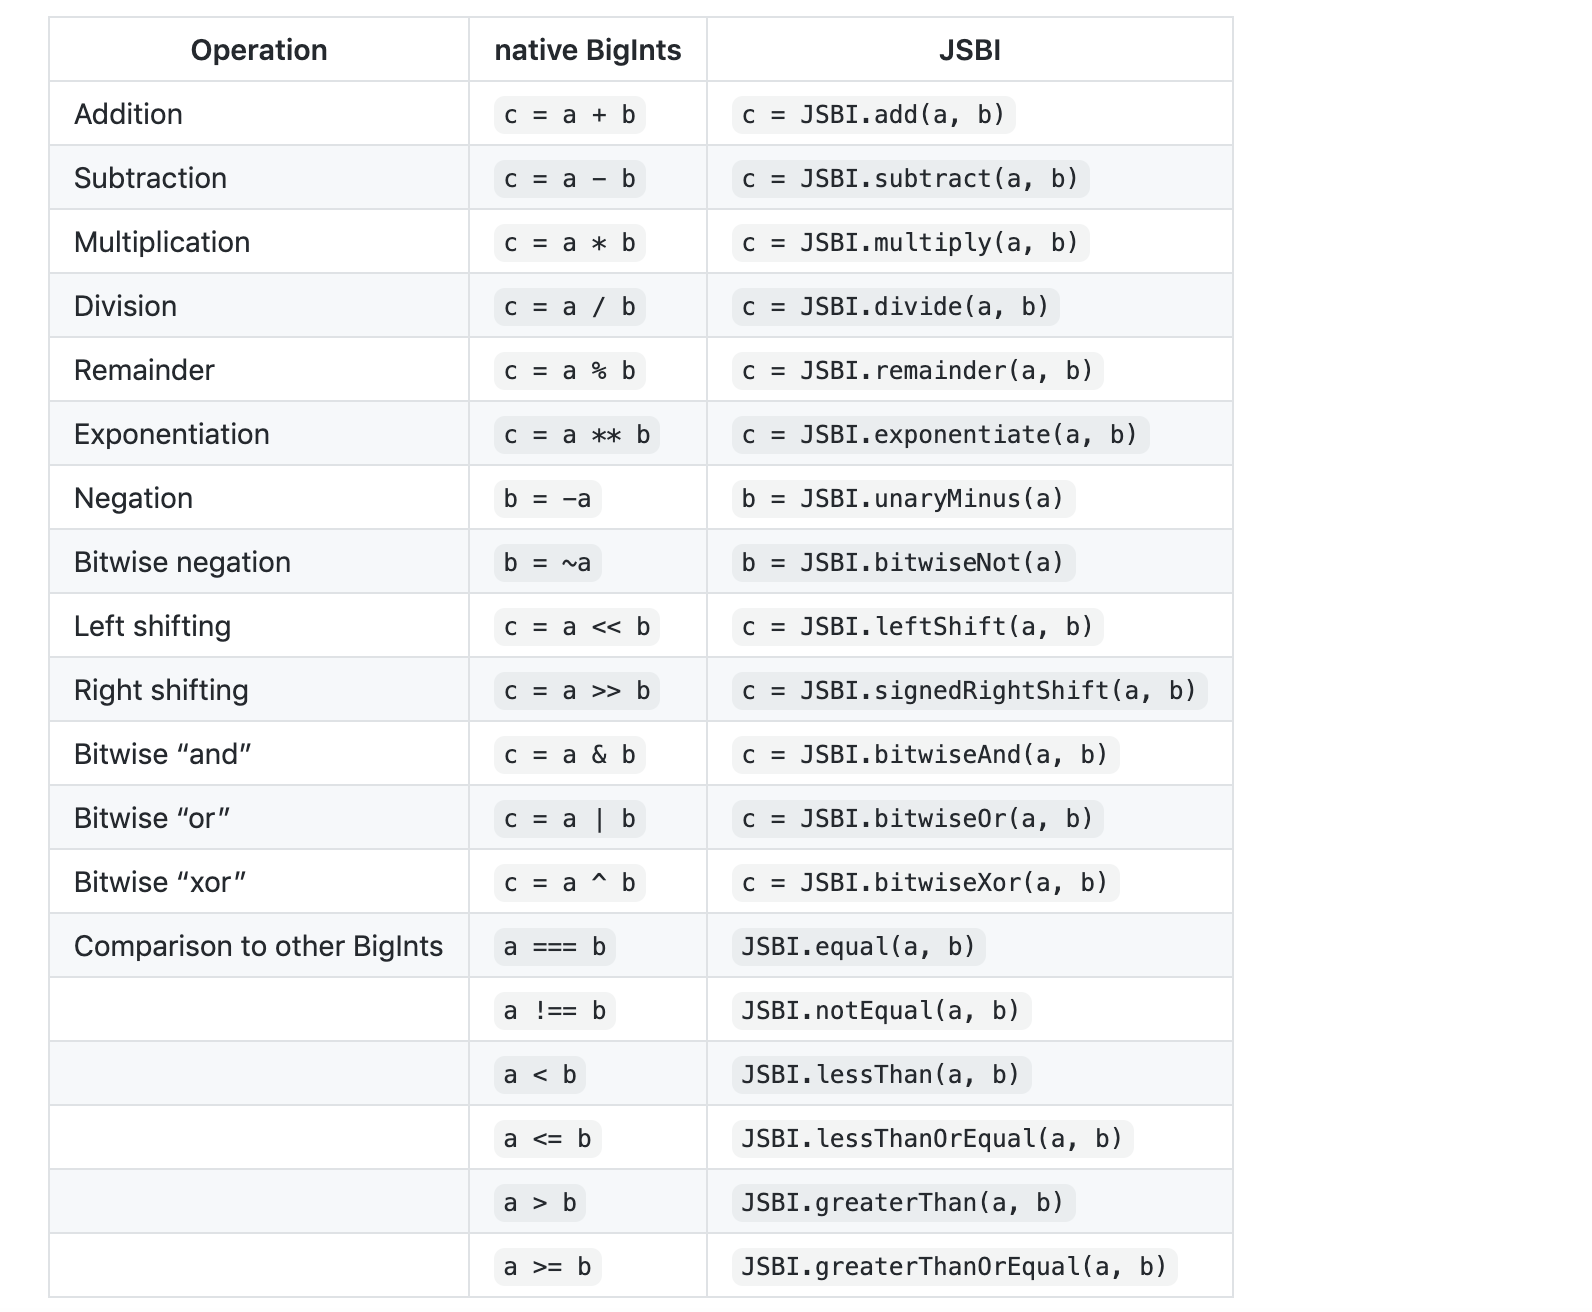
Task: Click the JSBI.notEqual(a, b) snippet
Action: click(x=881, y=1011)
